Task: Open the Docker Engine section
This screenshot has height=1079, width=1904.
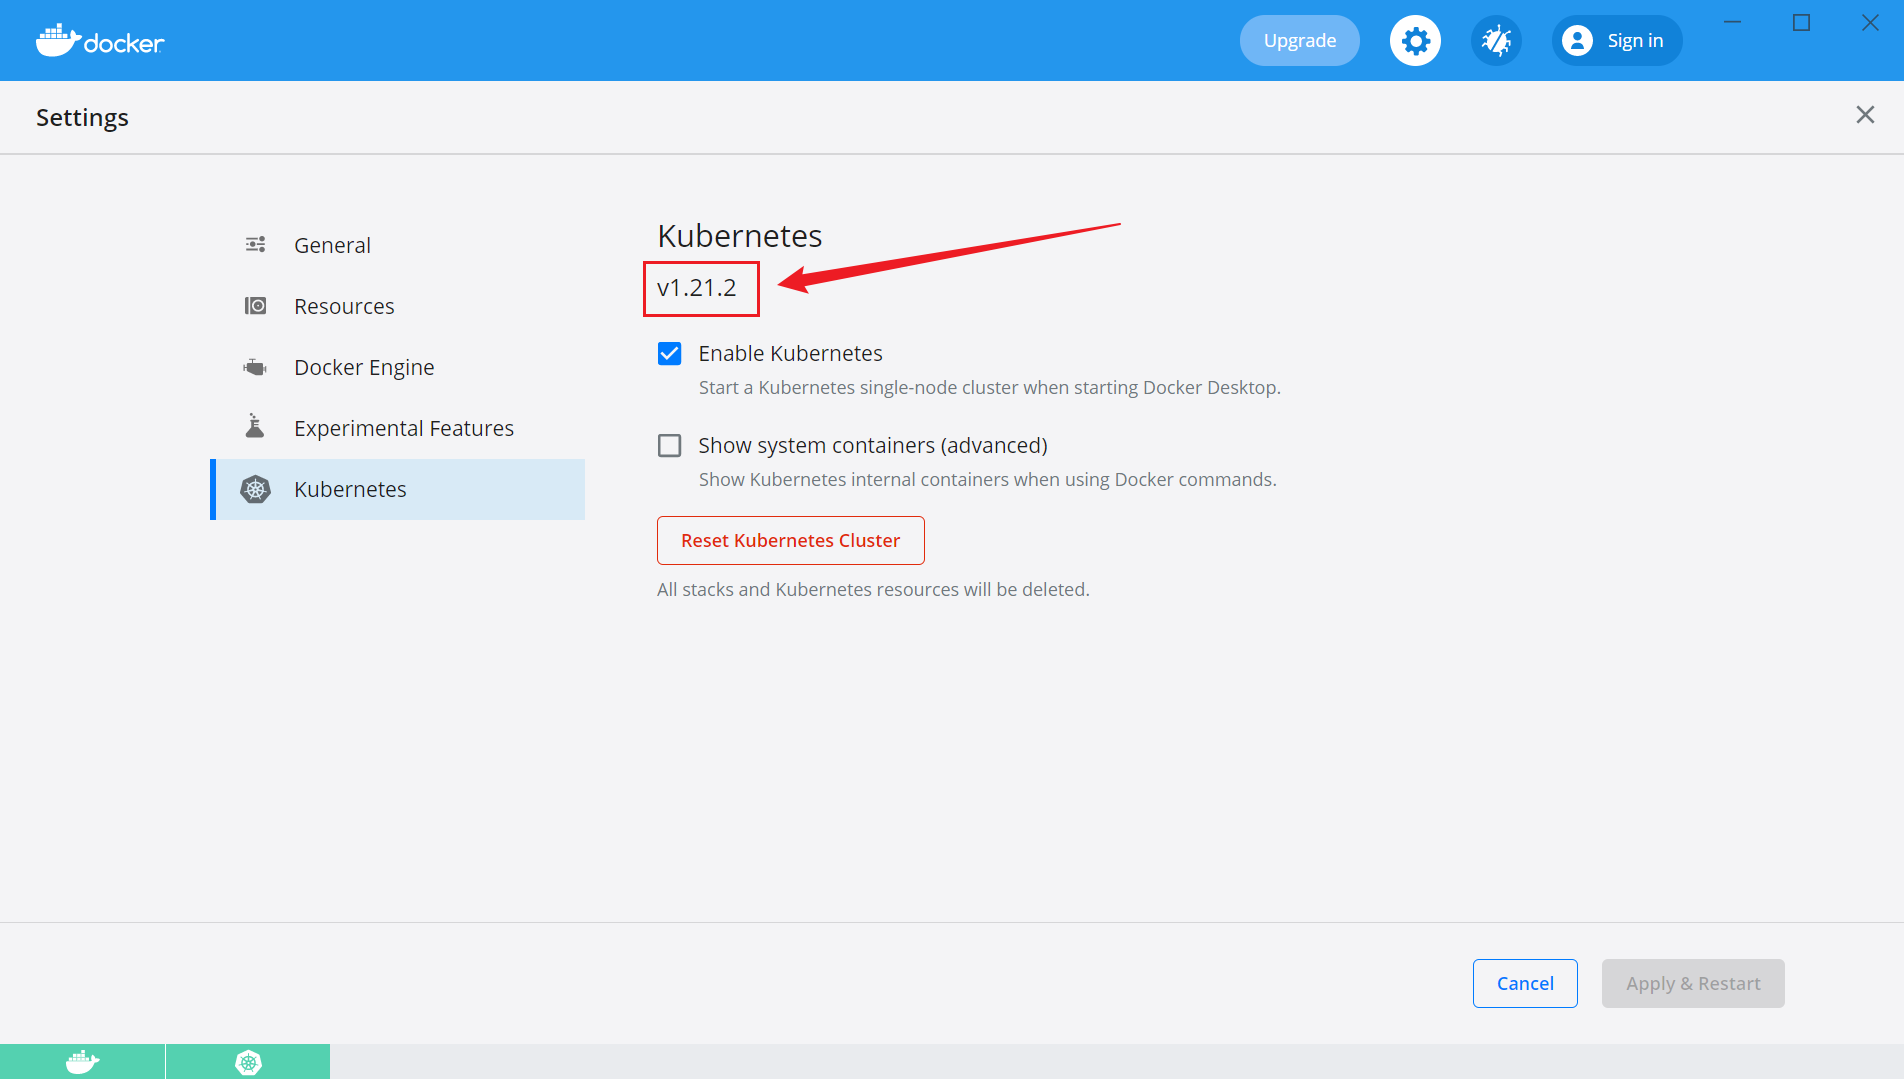Action: point(398,367)
